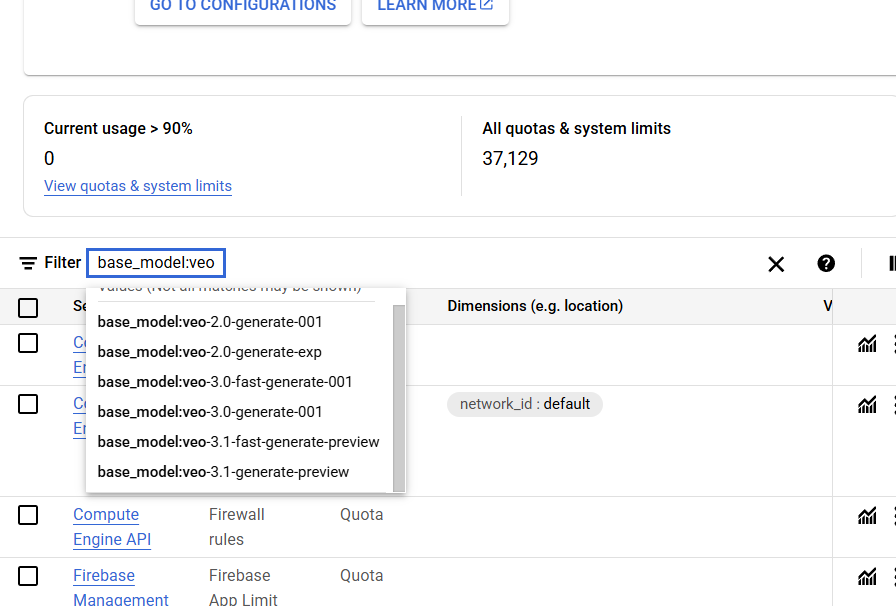Click the LEARN MORE button

435,9
